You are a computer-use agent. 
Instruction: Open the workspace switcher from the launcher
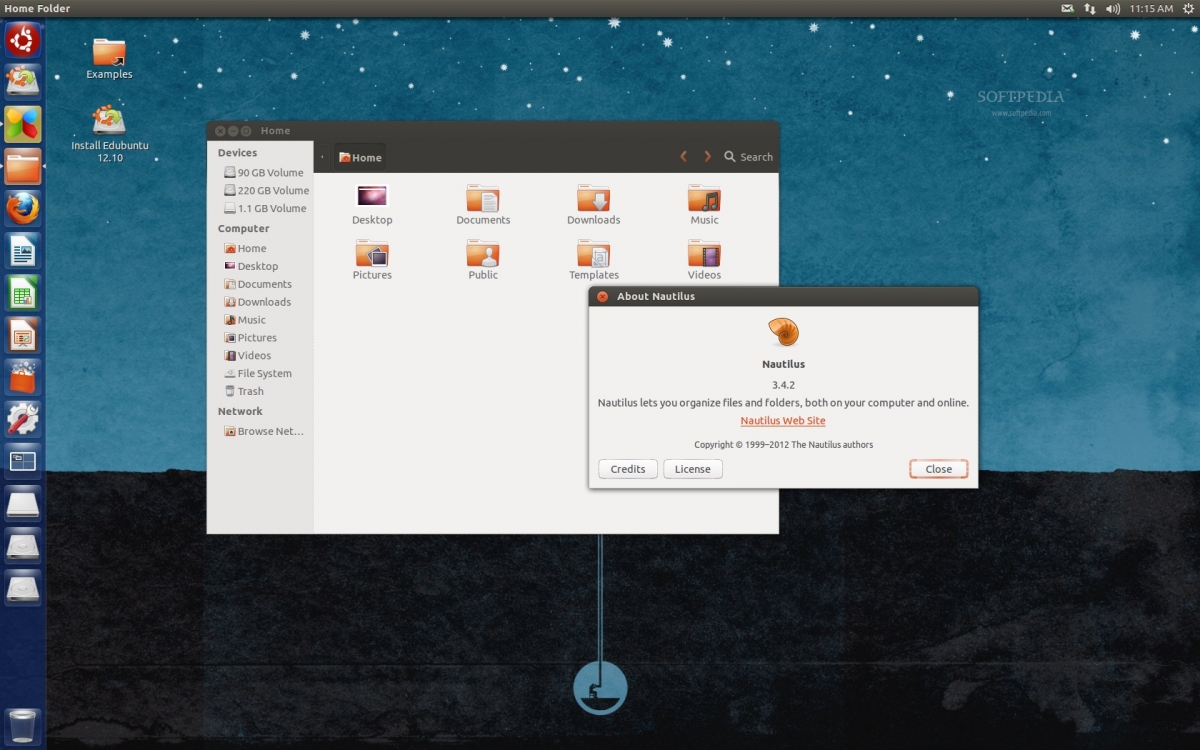[22, 461]
